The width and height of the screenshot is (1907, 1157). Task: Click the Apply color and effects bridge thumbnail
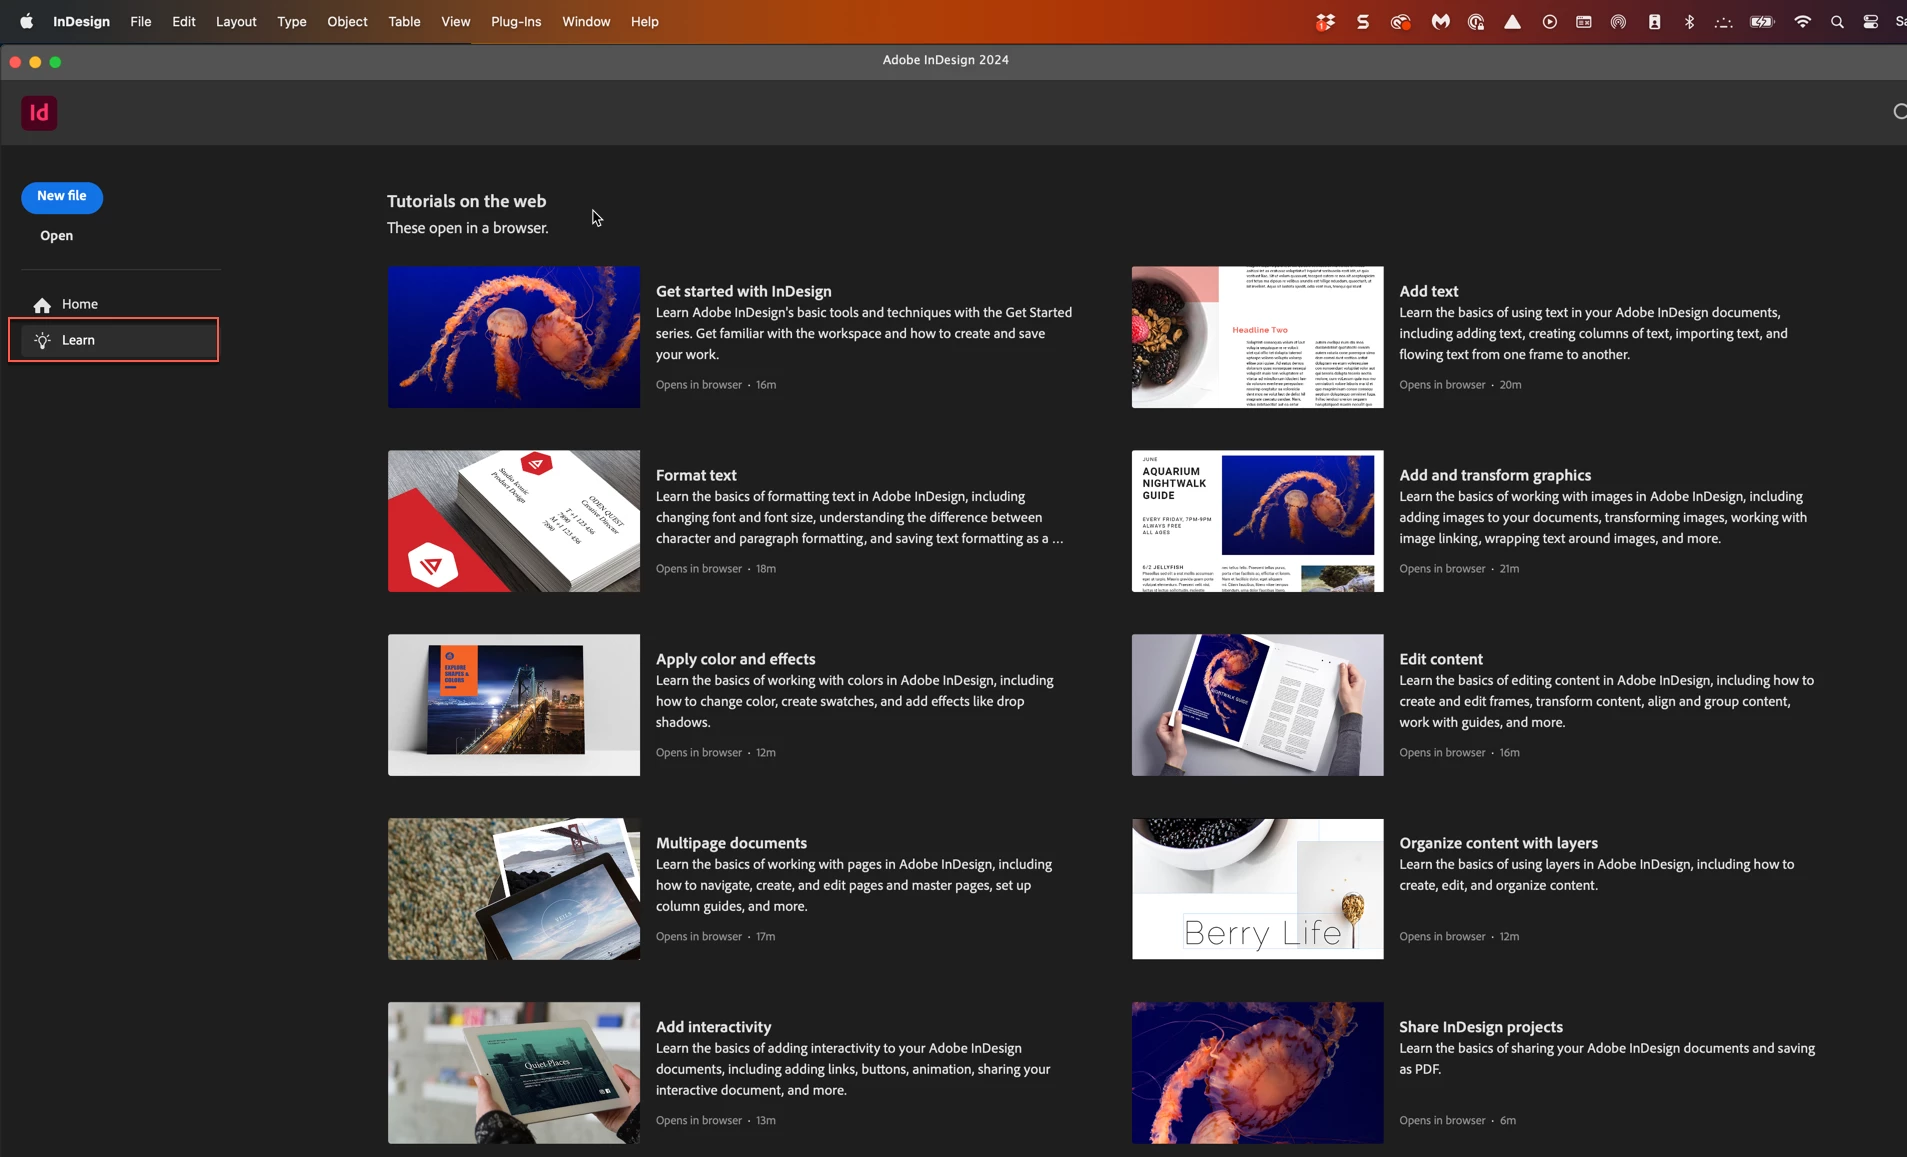coord(514,705)
